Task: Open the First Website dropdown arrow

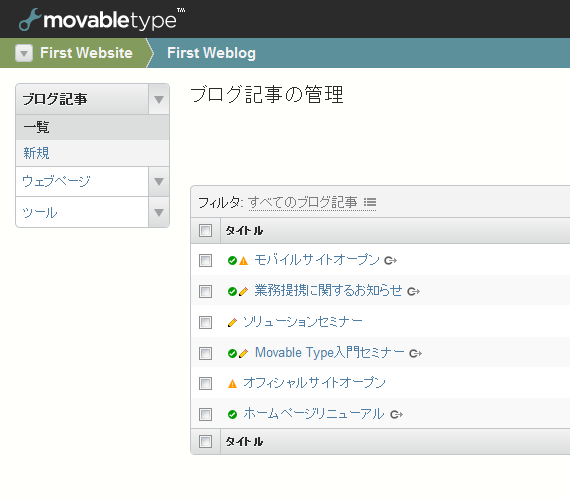Action: (24, 53)
